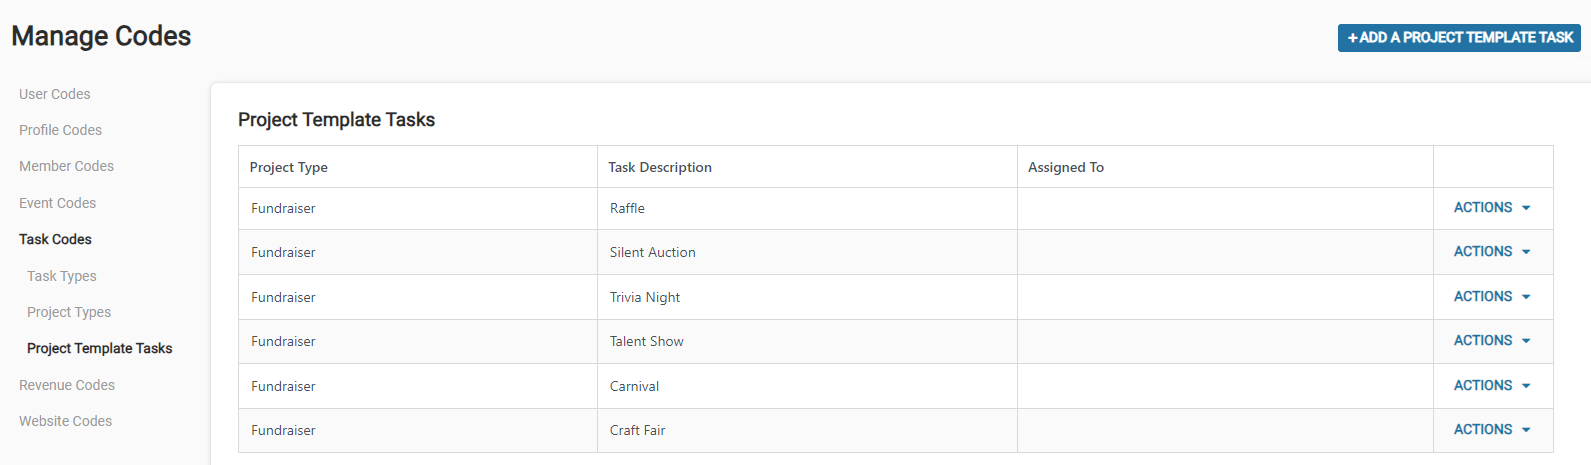Expand Actions menu for Trivia Night

1492,297
